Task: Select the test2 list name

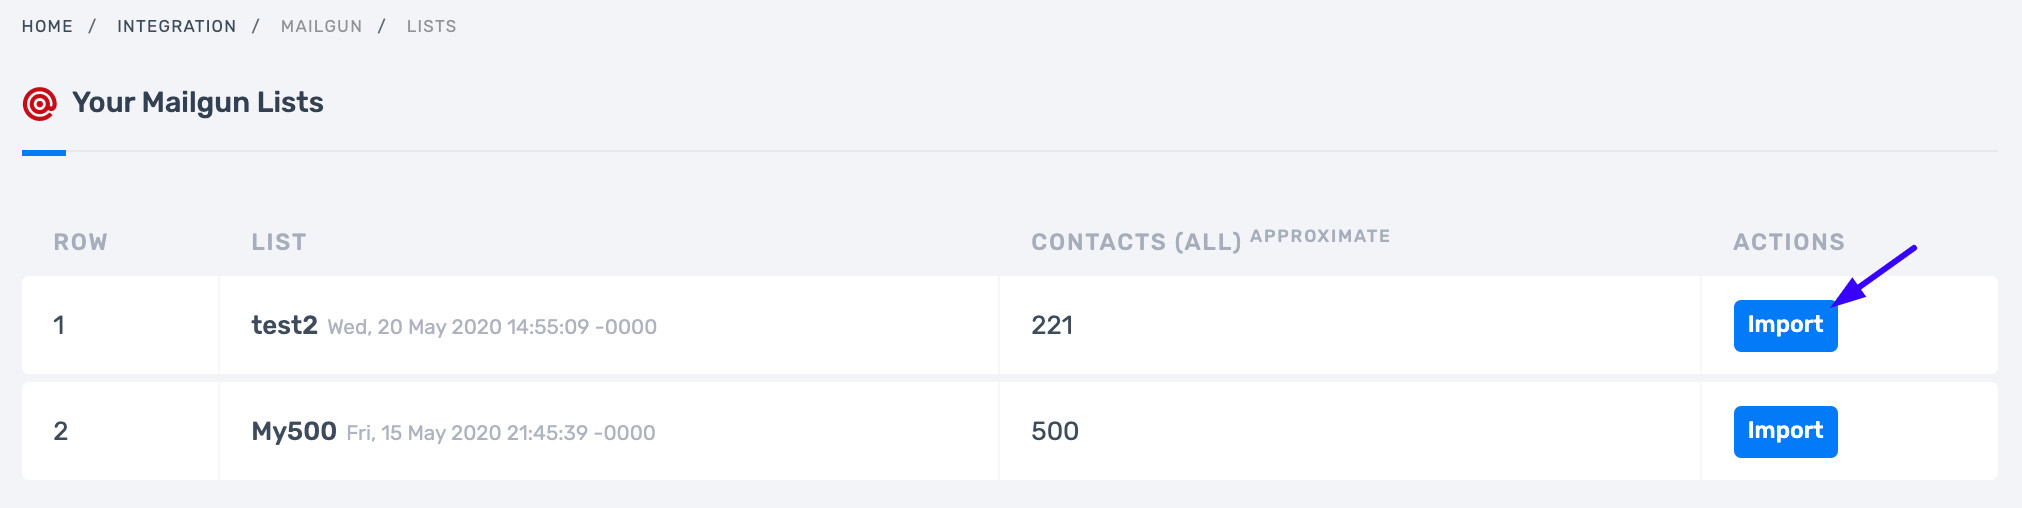Action: coord(284,325)
